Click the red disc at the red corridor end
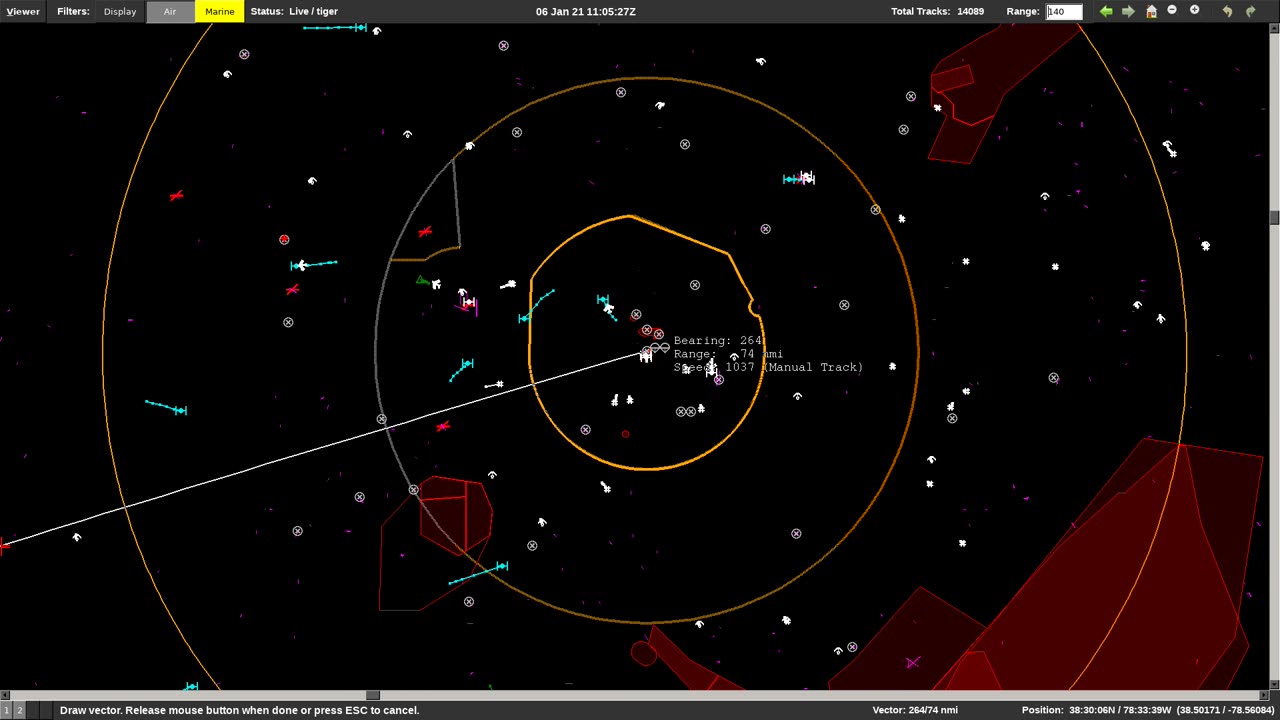1280x720 pixels. click(x=643, y=654)
